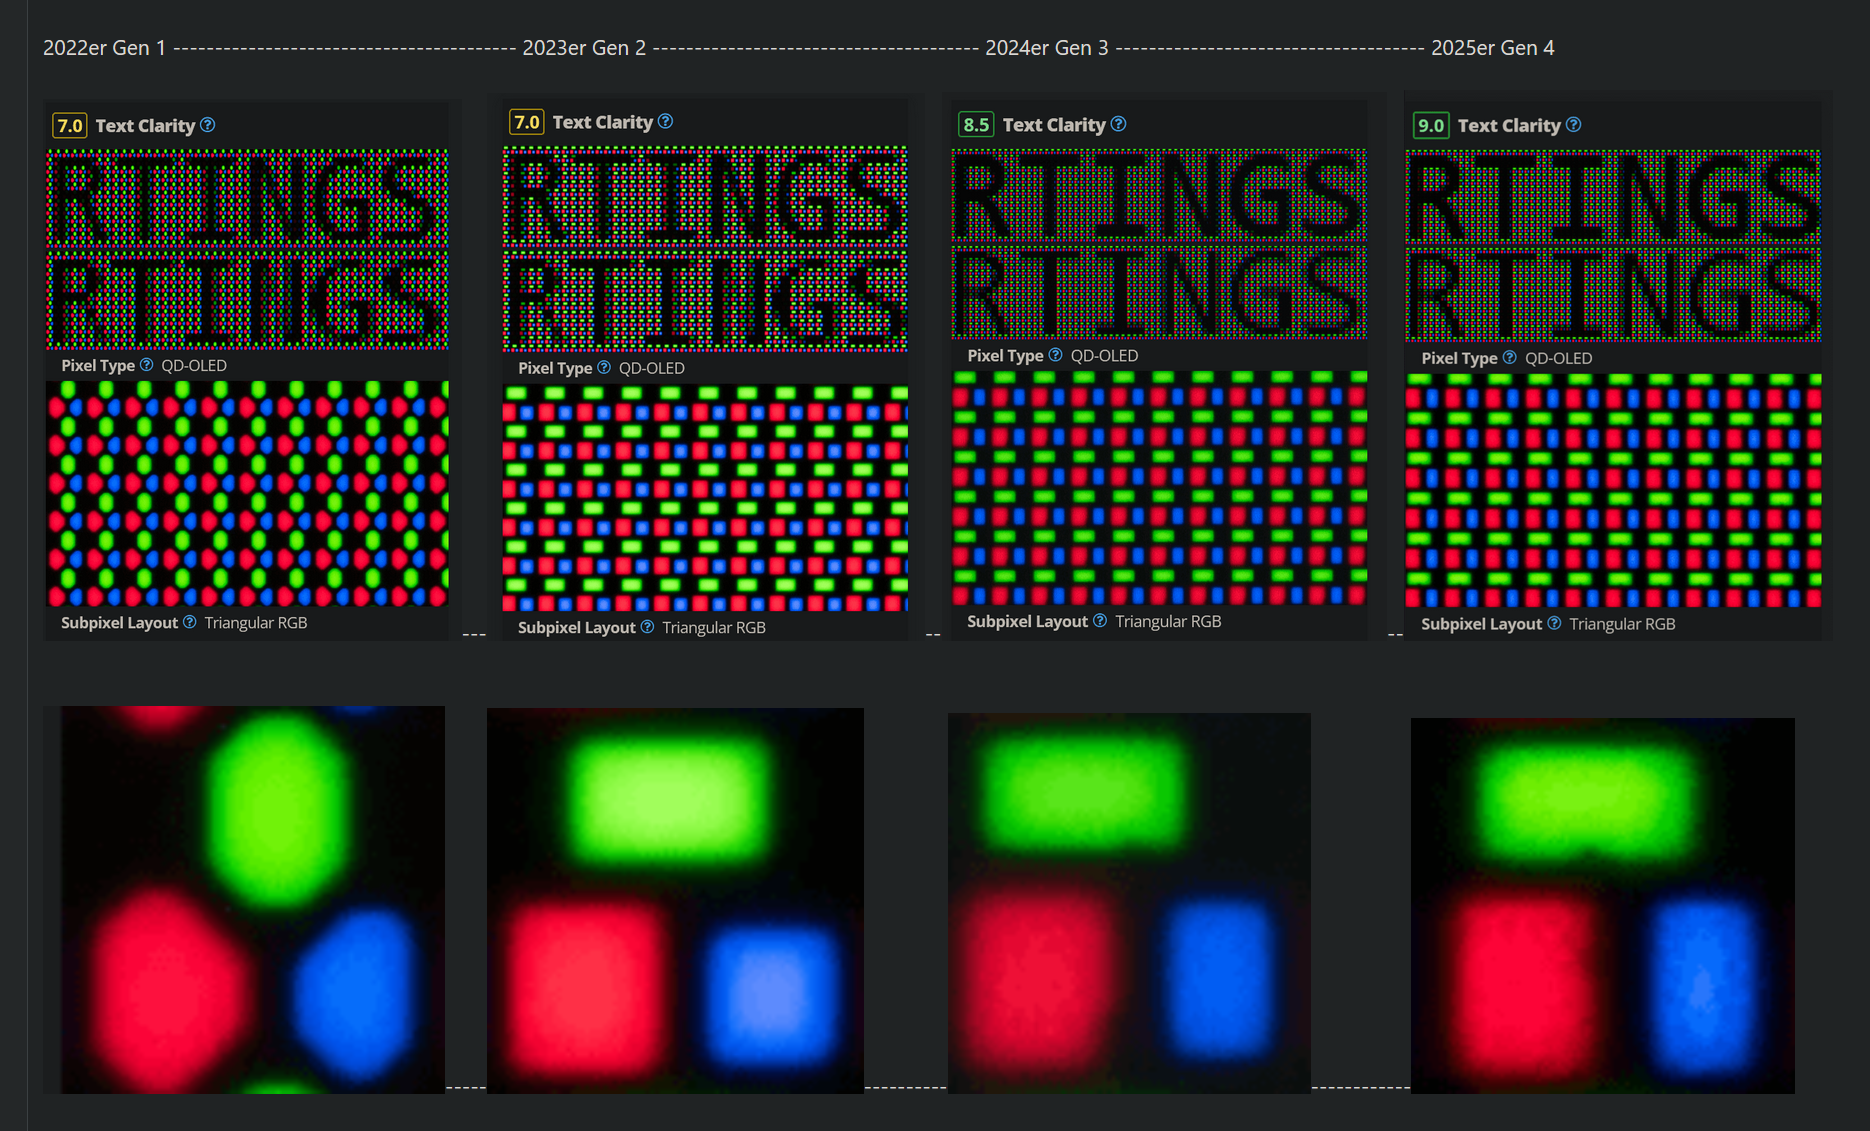Open Text Clarity help icon under Gen 2
This screenshot has height=1131, width=1870.
point(666,121)
